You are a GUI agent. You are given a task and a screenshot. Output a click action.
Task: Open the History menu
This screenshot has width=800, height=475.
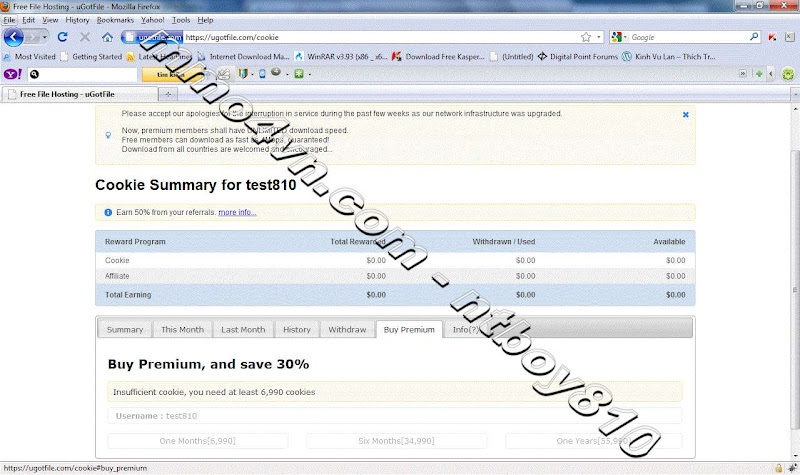tap(77, 20)
